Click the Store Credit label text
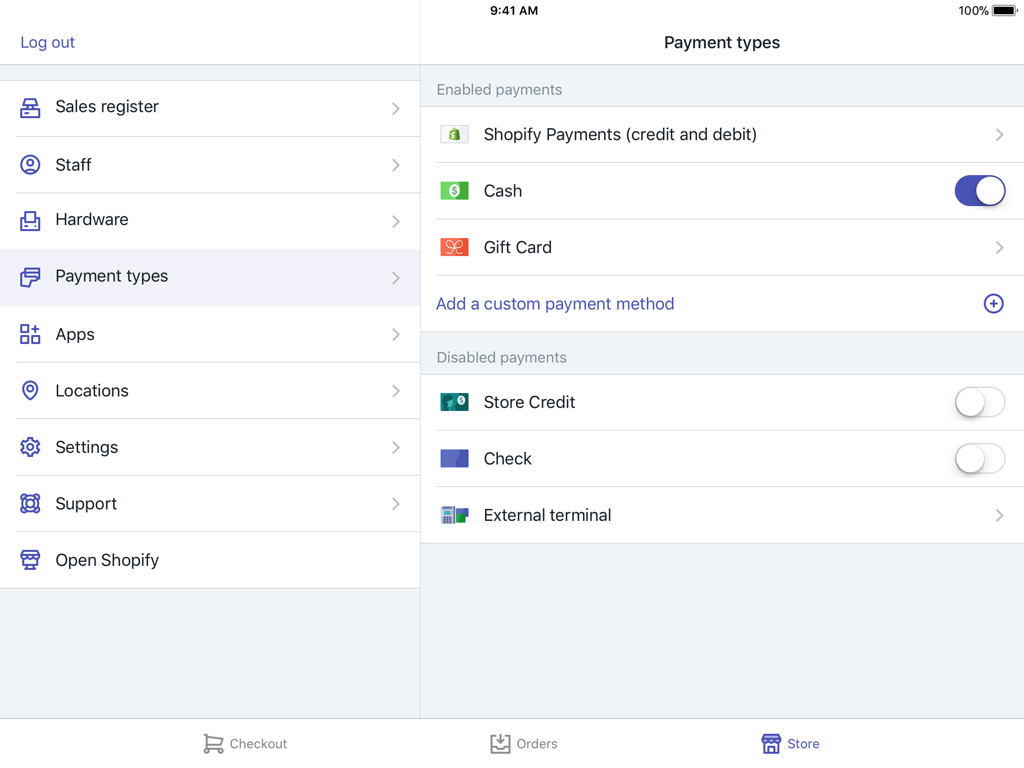Viewport: 1024px width, 768px height. pyautogui.click(x=530, y=402)
